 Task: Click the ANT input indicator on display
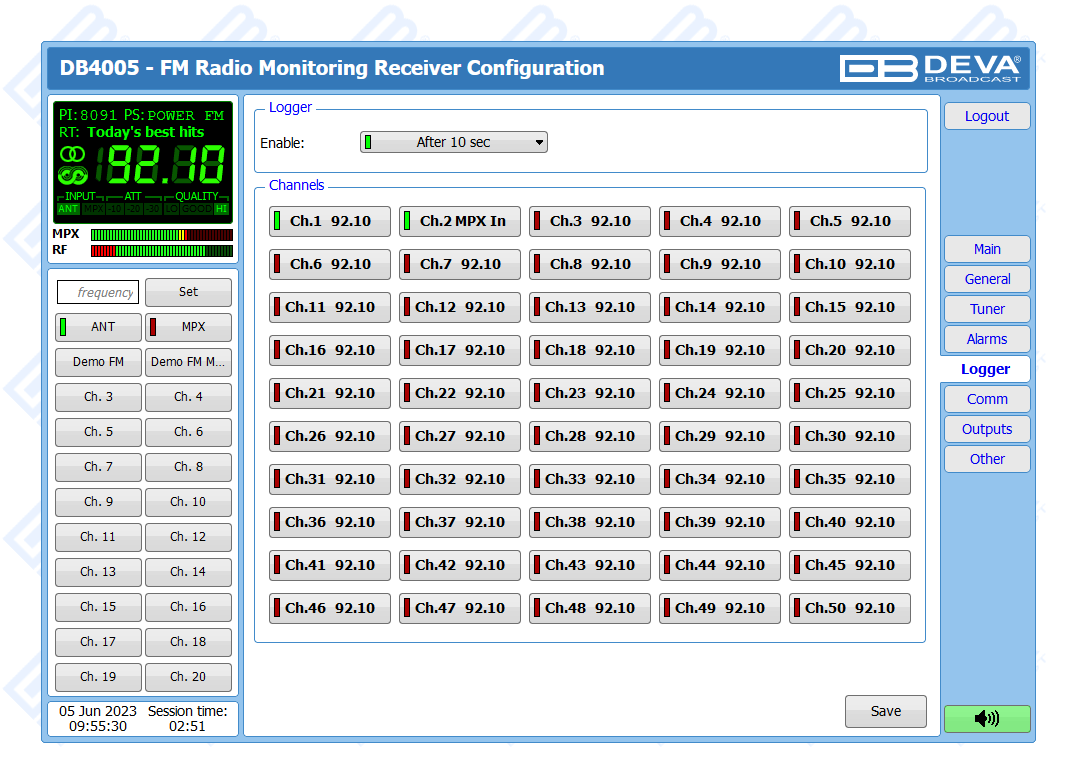click(68, 209)
